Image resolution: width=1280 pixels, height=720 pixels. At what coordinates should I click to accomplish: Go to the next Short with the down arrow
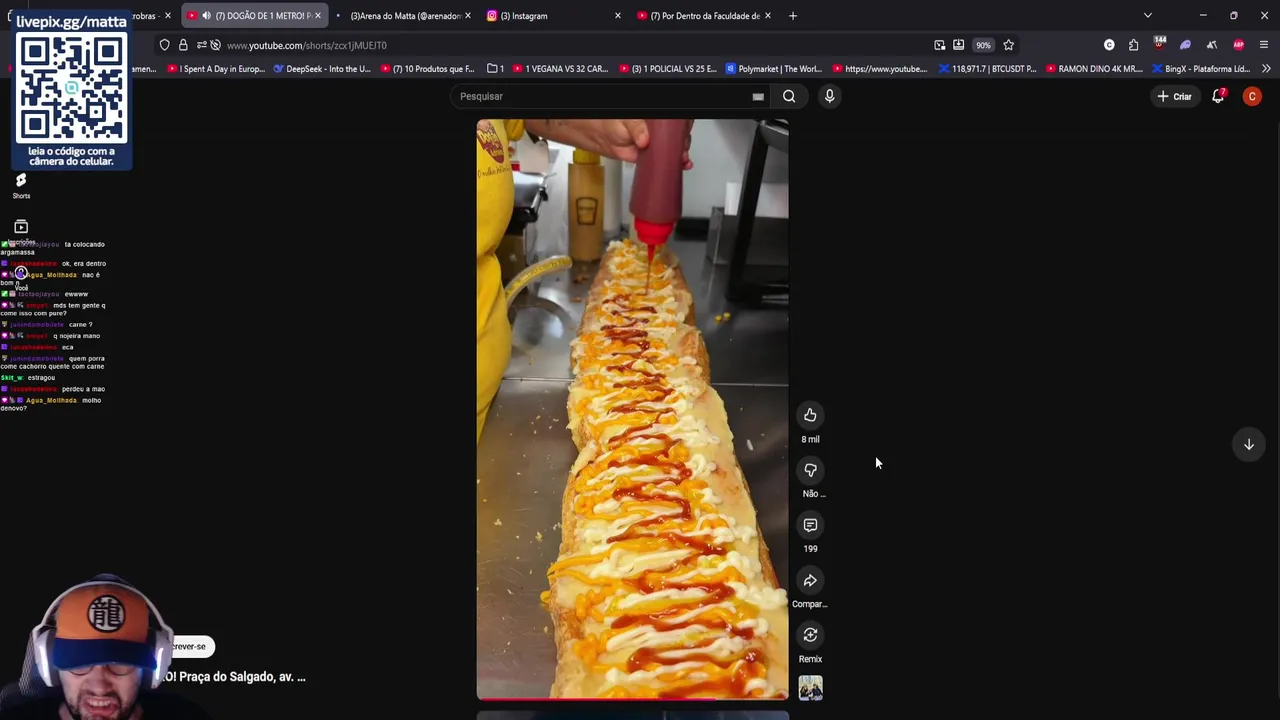(1249, 444)
